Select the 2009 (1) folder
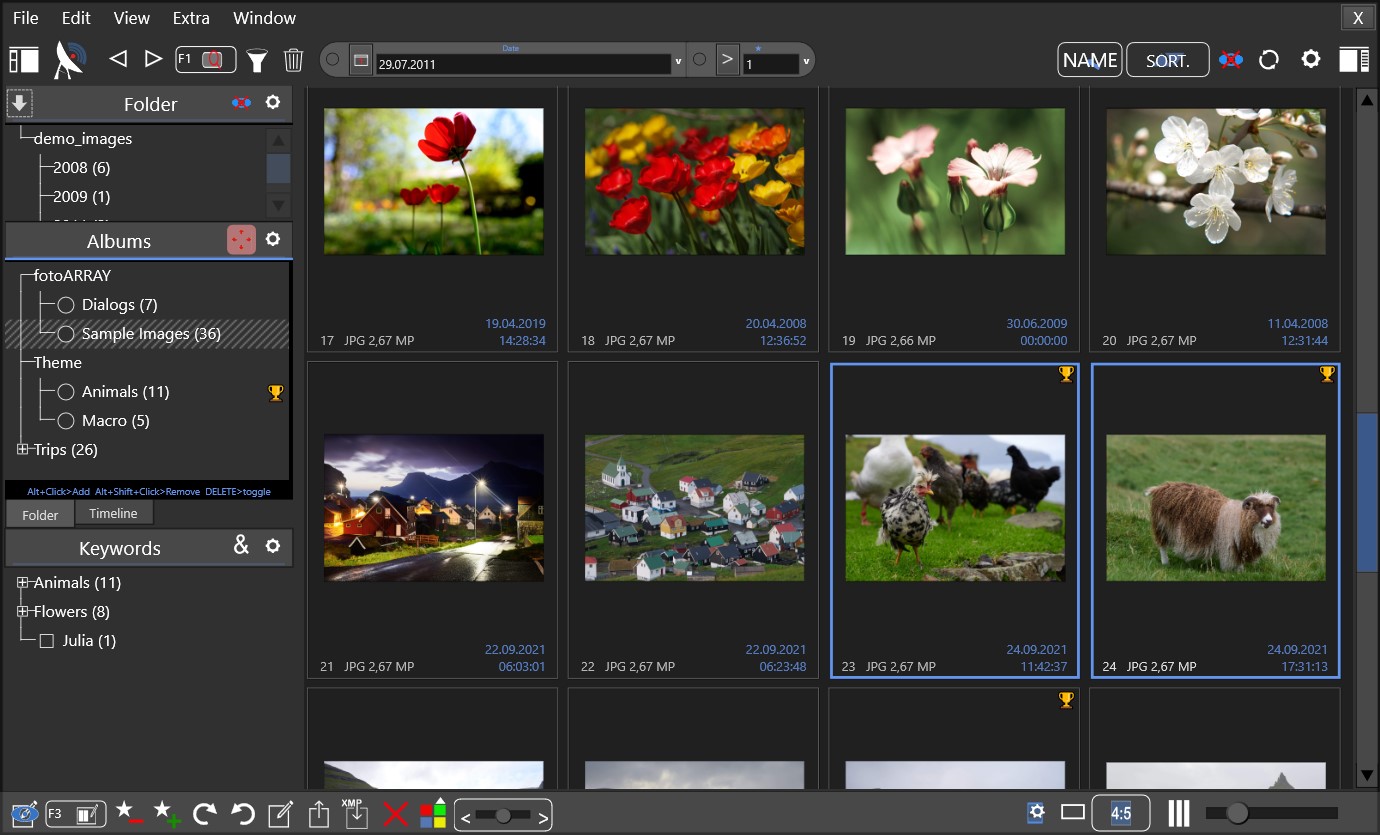The image size is (1380, 835). (82, 196)
